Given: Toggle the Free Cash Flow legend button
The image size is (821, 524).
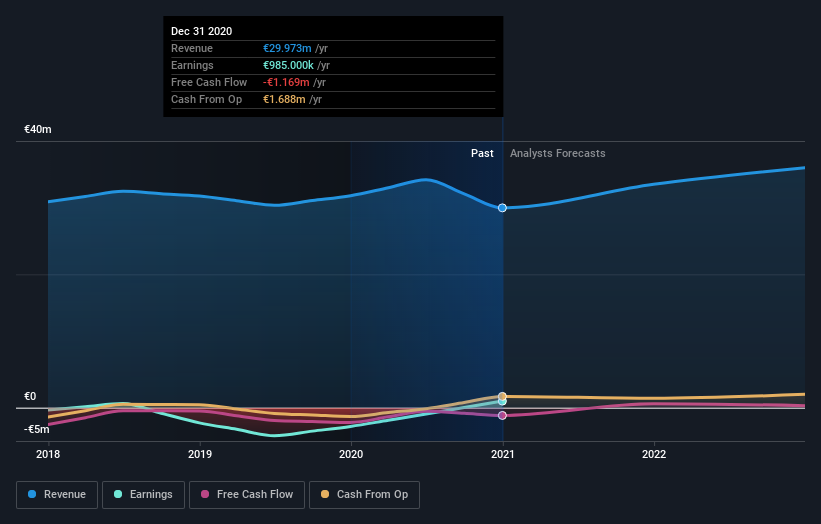Looking at the screenshot, I should point(247,495).
